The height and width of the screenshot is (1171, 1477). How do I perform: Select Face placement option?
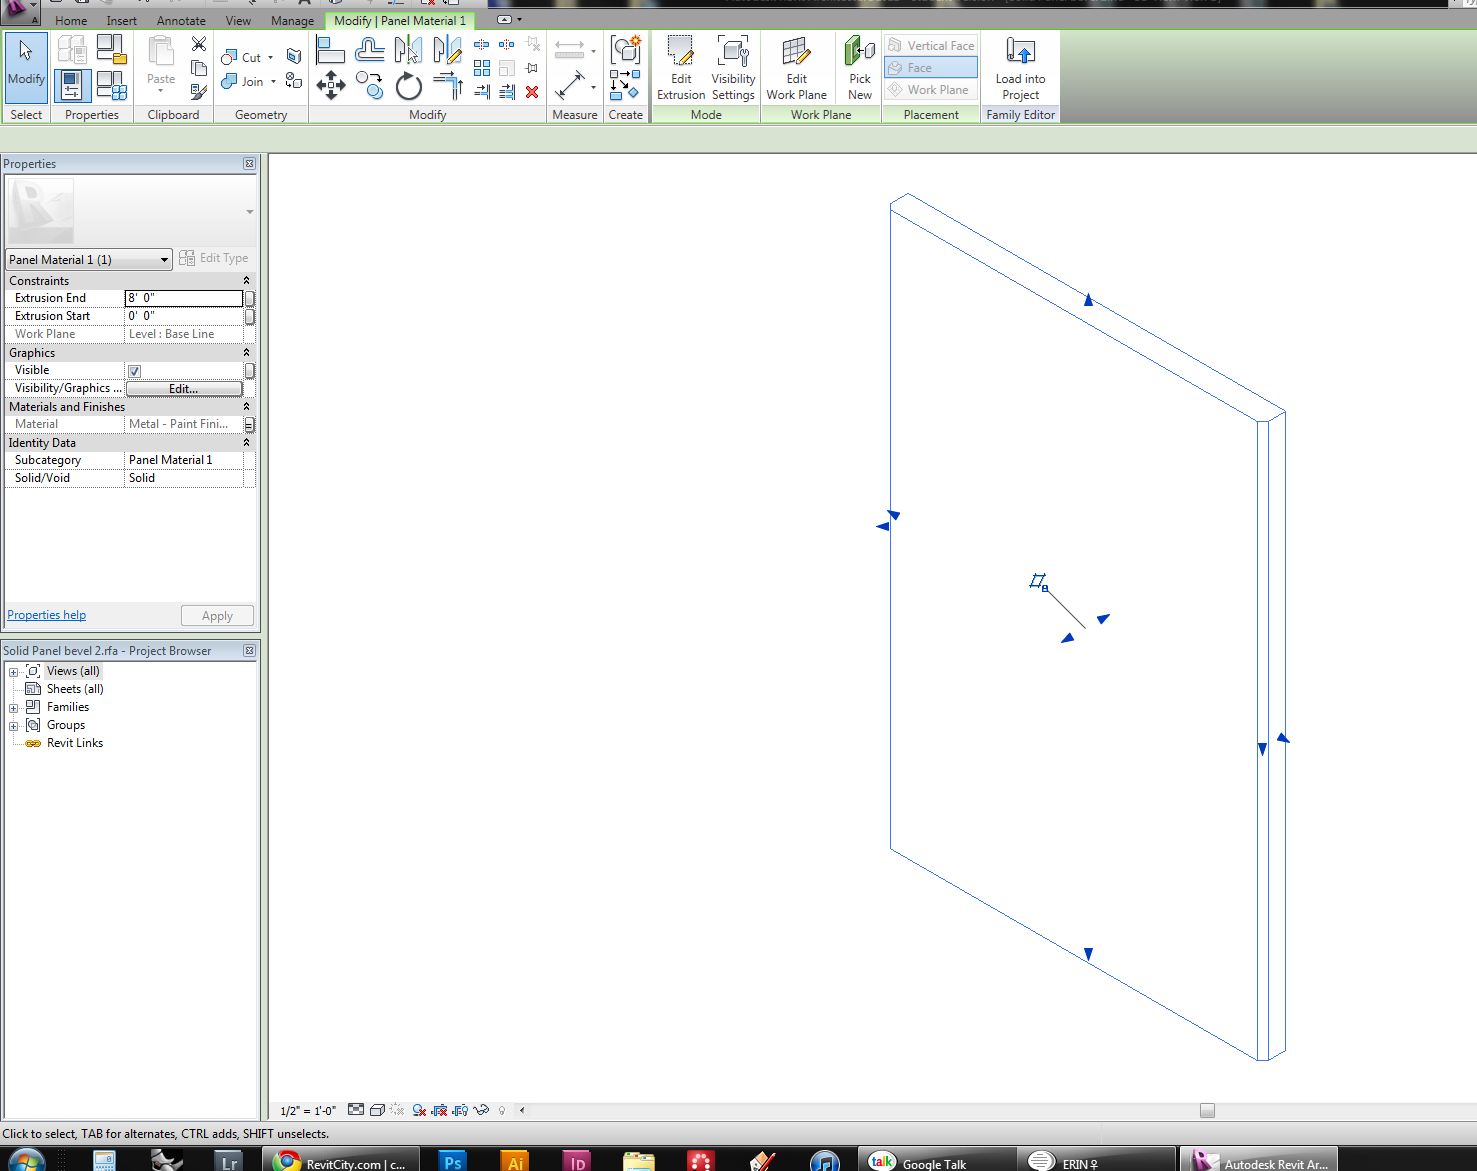click(931, 68)
